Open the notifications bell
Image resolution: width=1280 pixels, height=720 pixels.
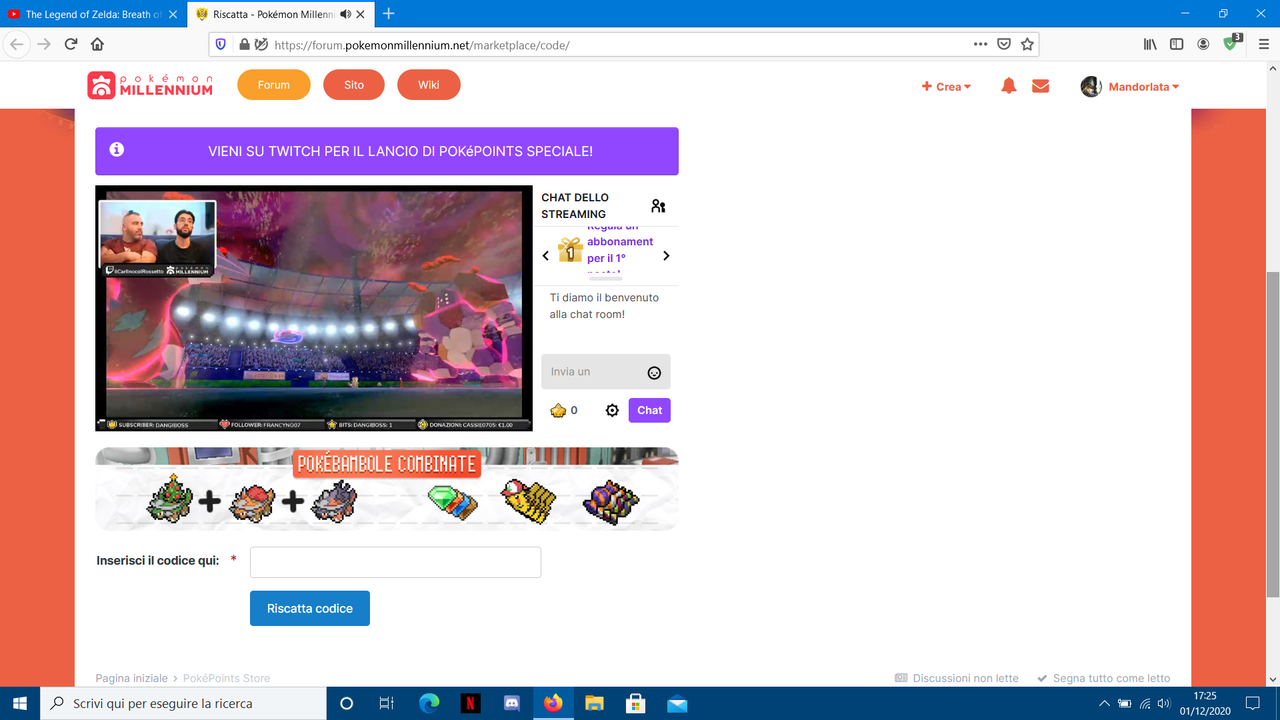(x=1009, y=87)
